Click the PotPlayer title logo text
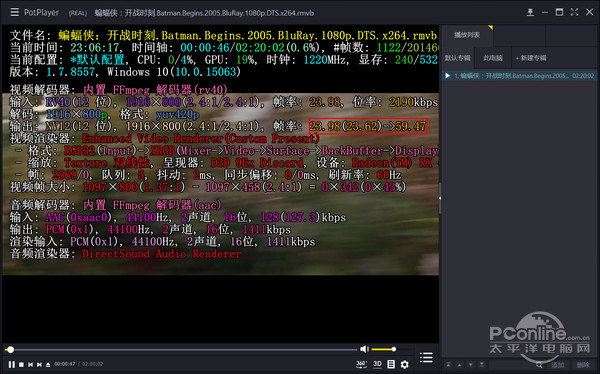This screenshot has width=600, height=374. tap(41, 13)
